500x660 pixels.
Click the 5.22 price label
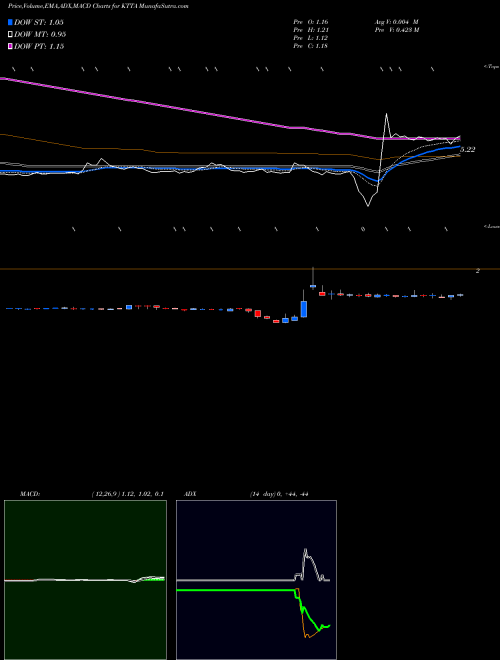pos(468,149)
